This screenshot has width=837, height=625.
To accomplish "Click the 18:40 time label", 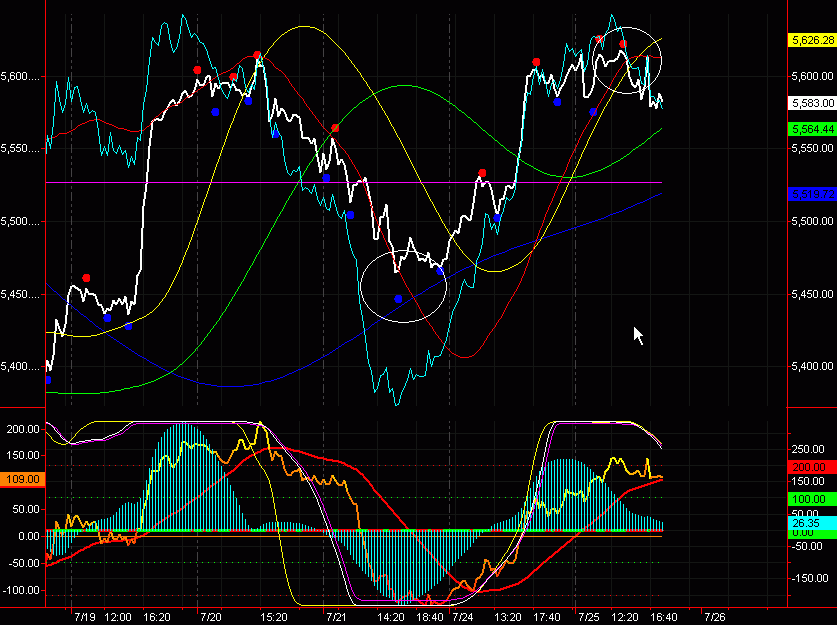I will point(430,617).
